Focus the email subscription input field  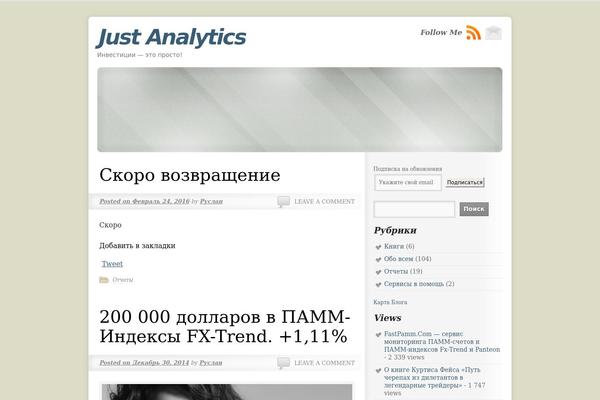408,183
